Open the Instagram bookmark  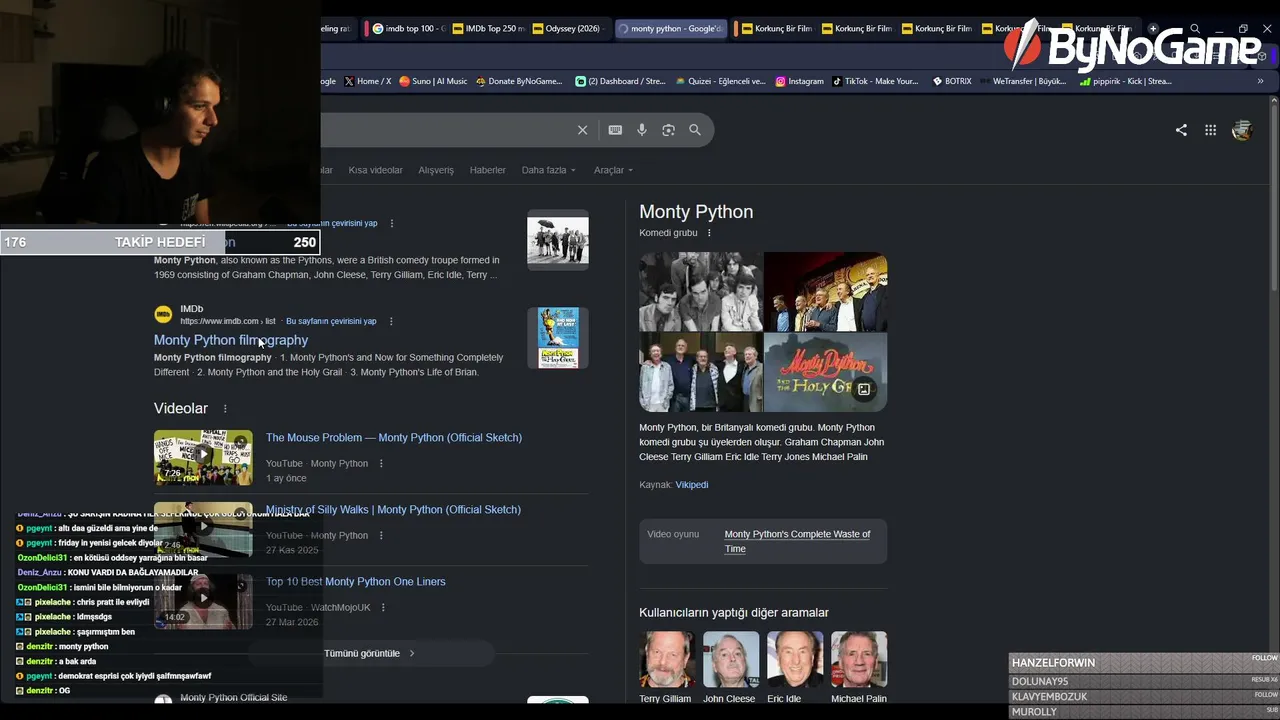[800, 81]
